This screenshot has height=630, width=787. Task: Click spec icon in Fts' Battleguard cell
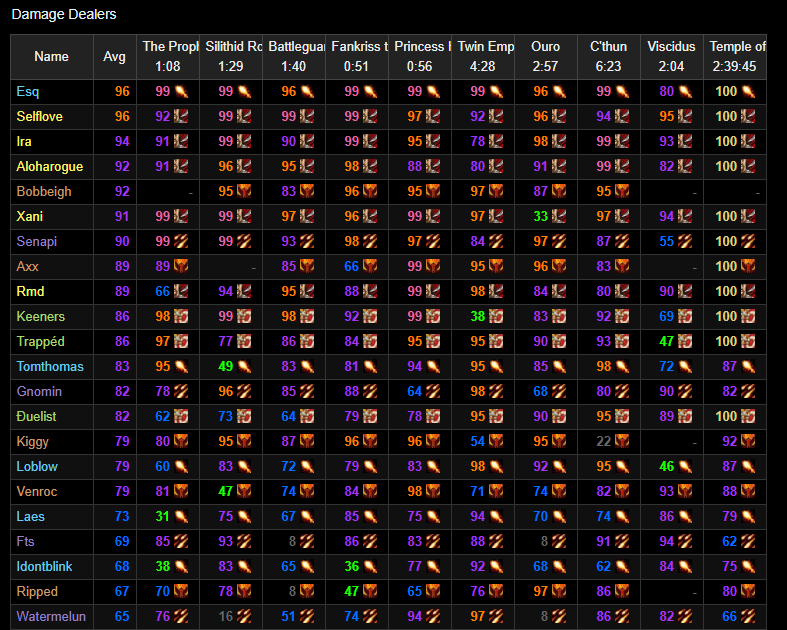click(307, 541)
